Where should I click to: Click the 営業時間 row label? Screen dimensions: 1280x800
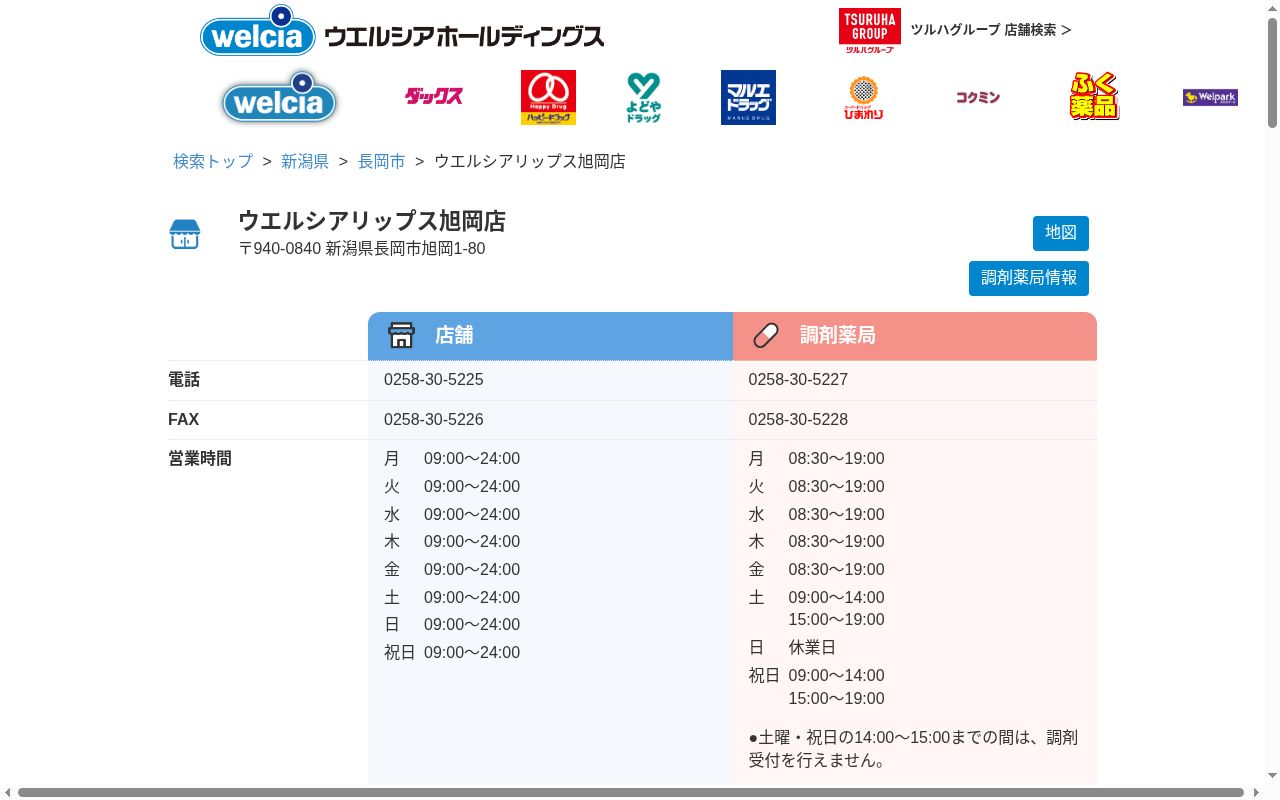(200, 459)
